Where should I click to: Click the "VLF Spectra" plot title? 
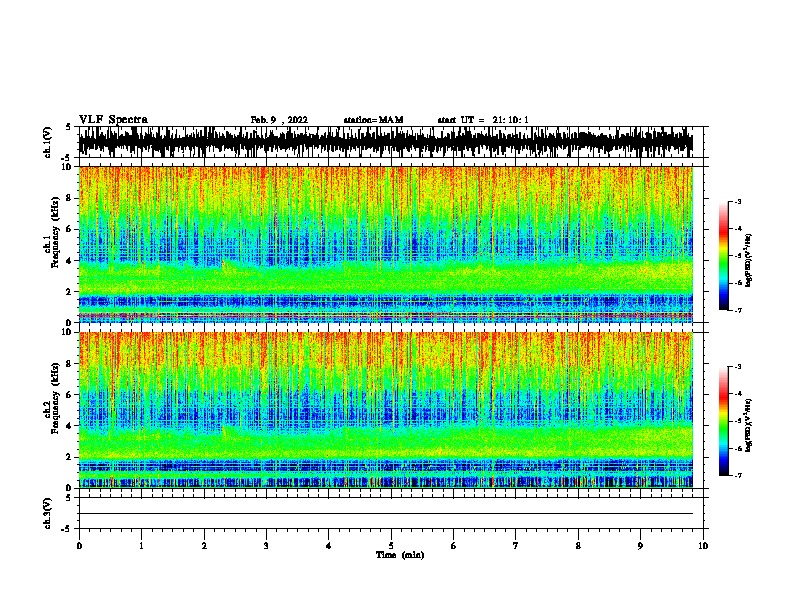click(x=113, y=120)
